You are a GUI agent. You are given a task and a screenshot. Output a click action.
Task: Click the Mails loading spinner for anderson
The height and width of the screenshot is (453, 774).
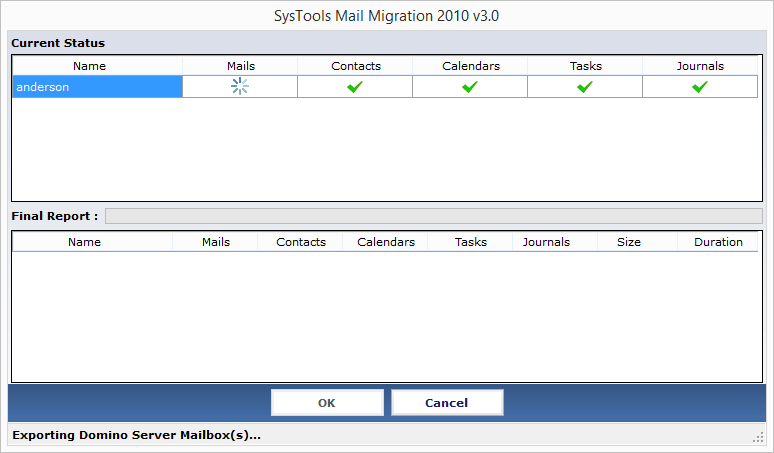pyautogui.click(x=240, y=86)
